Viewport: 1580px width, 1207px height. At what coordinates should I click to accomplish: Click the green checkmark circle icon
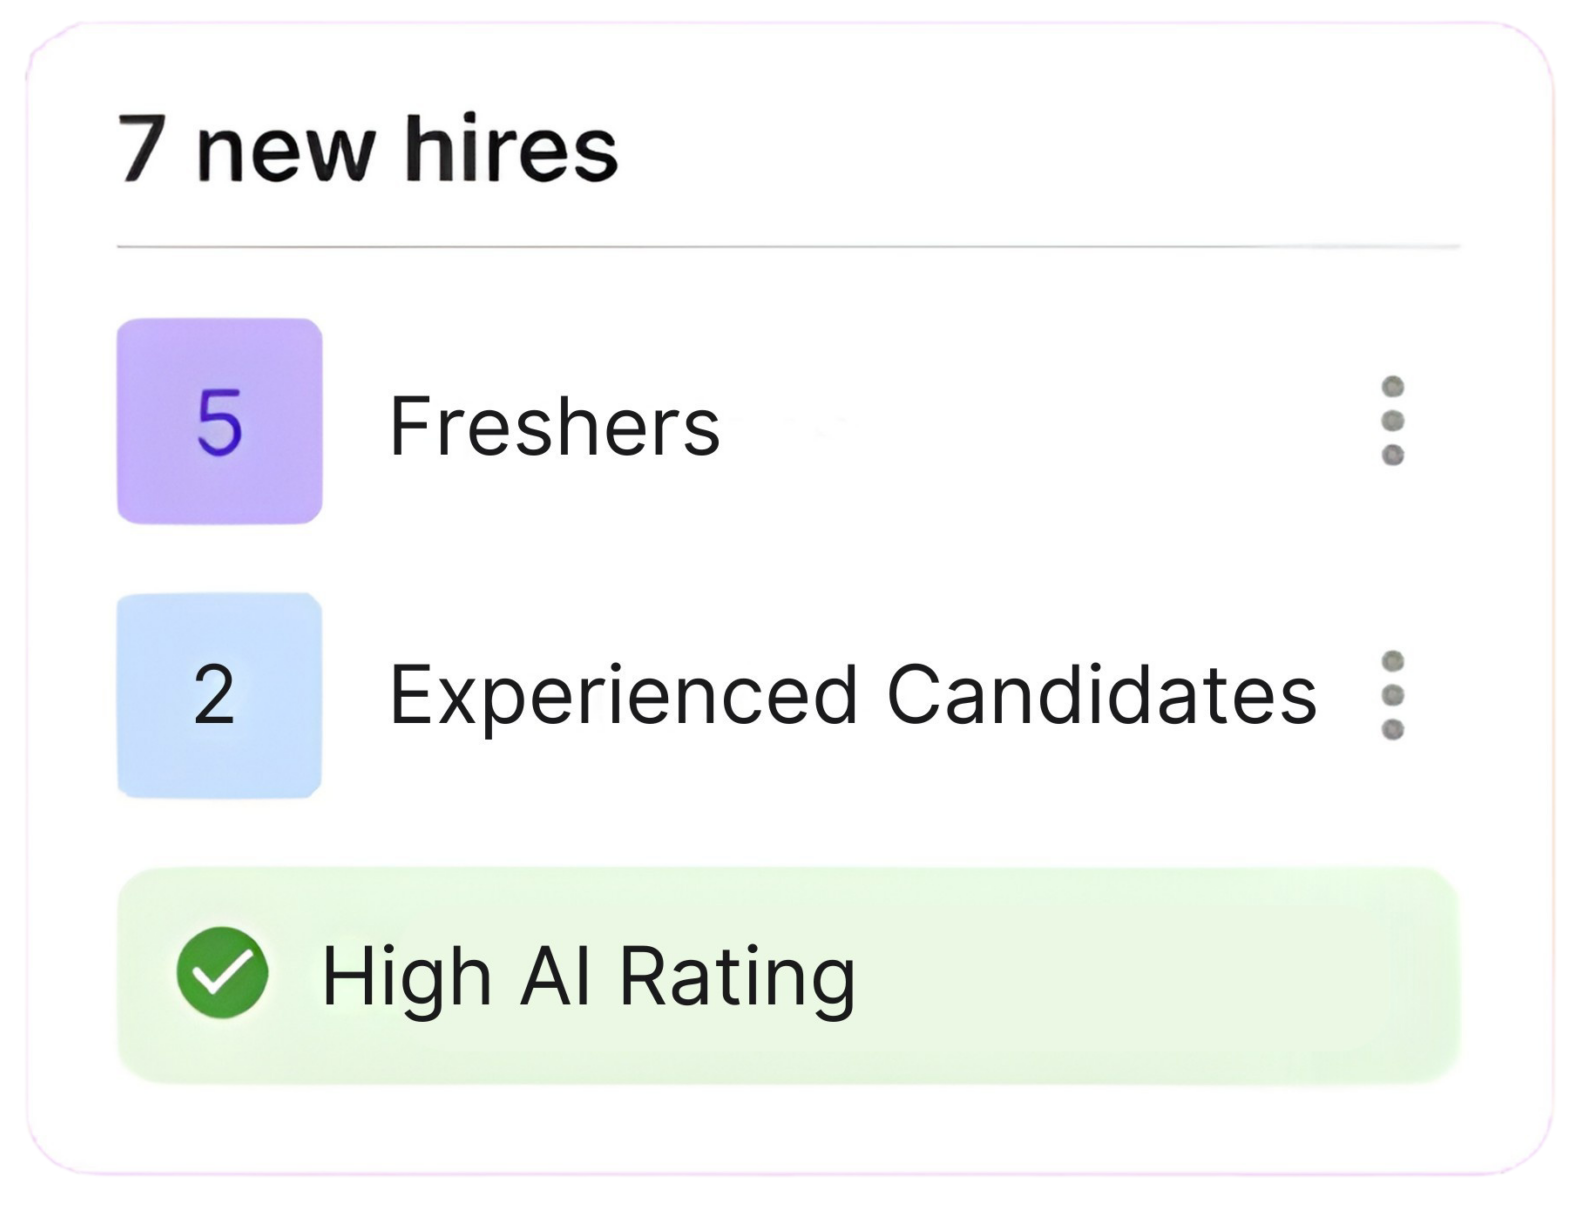click(222, 973)
